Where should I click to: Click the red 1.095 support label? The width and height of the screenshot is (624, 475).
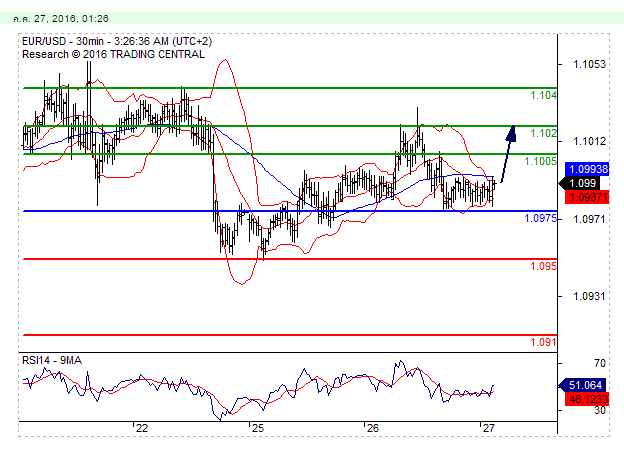pos(543,266)
